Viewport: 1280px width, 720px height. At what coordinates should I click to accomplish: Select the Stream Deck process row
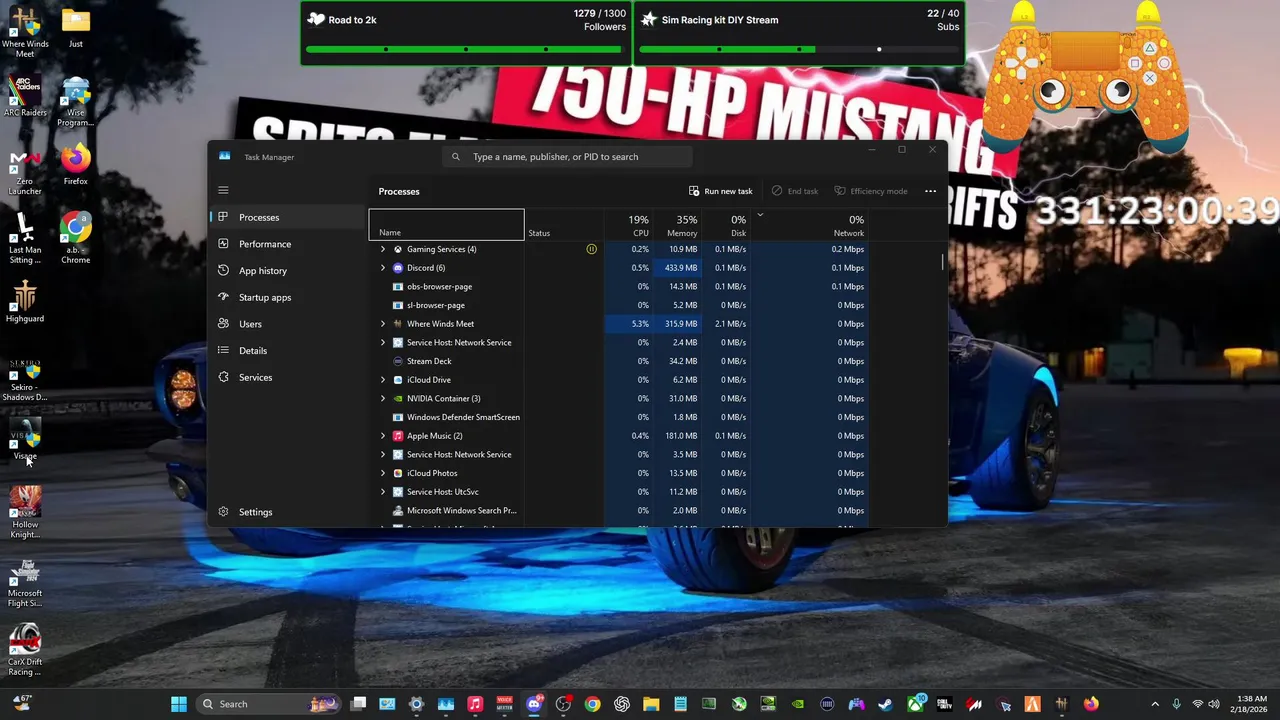[x=618, y=361]
